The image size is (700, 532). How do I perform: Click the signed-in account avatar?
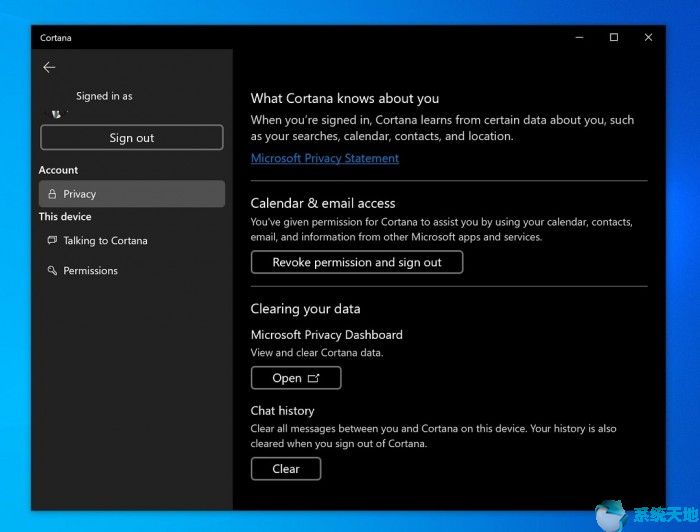click(x=56, y=114)
